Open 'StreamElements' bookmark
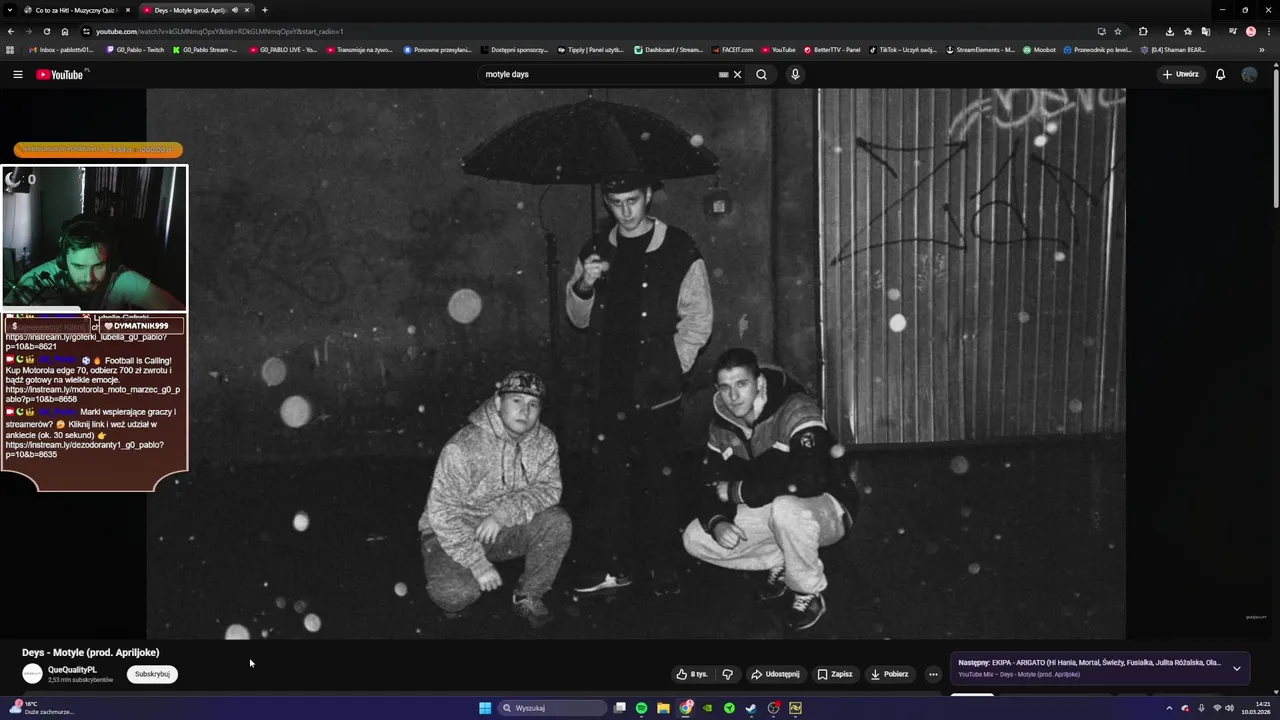1280x720 pixels. [979, 49]
